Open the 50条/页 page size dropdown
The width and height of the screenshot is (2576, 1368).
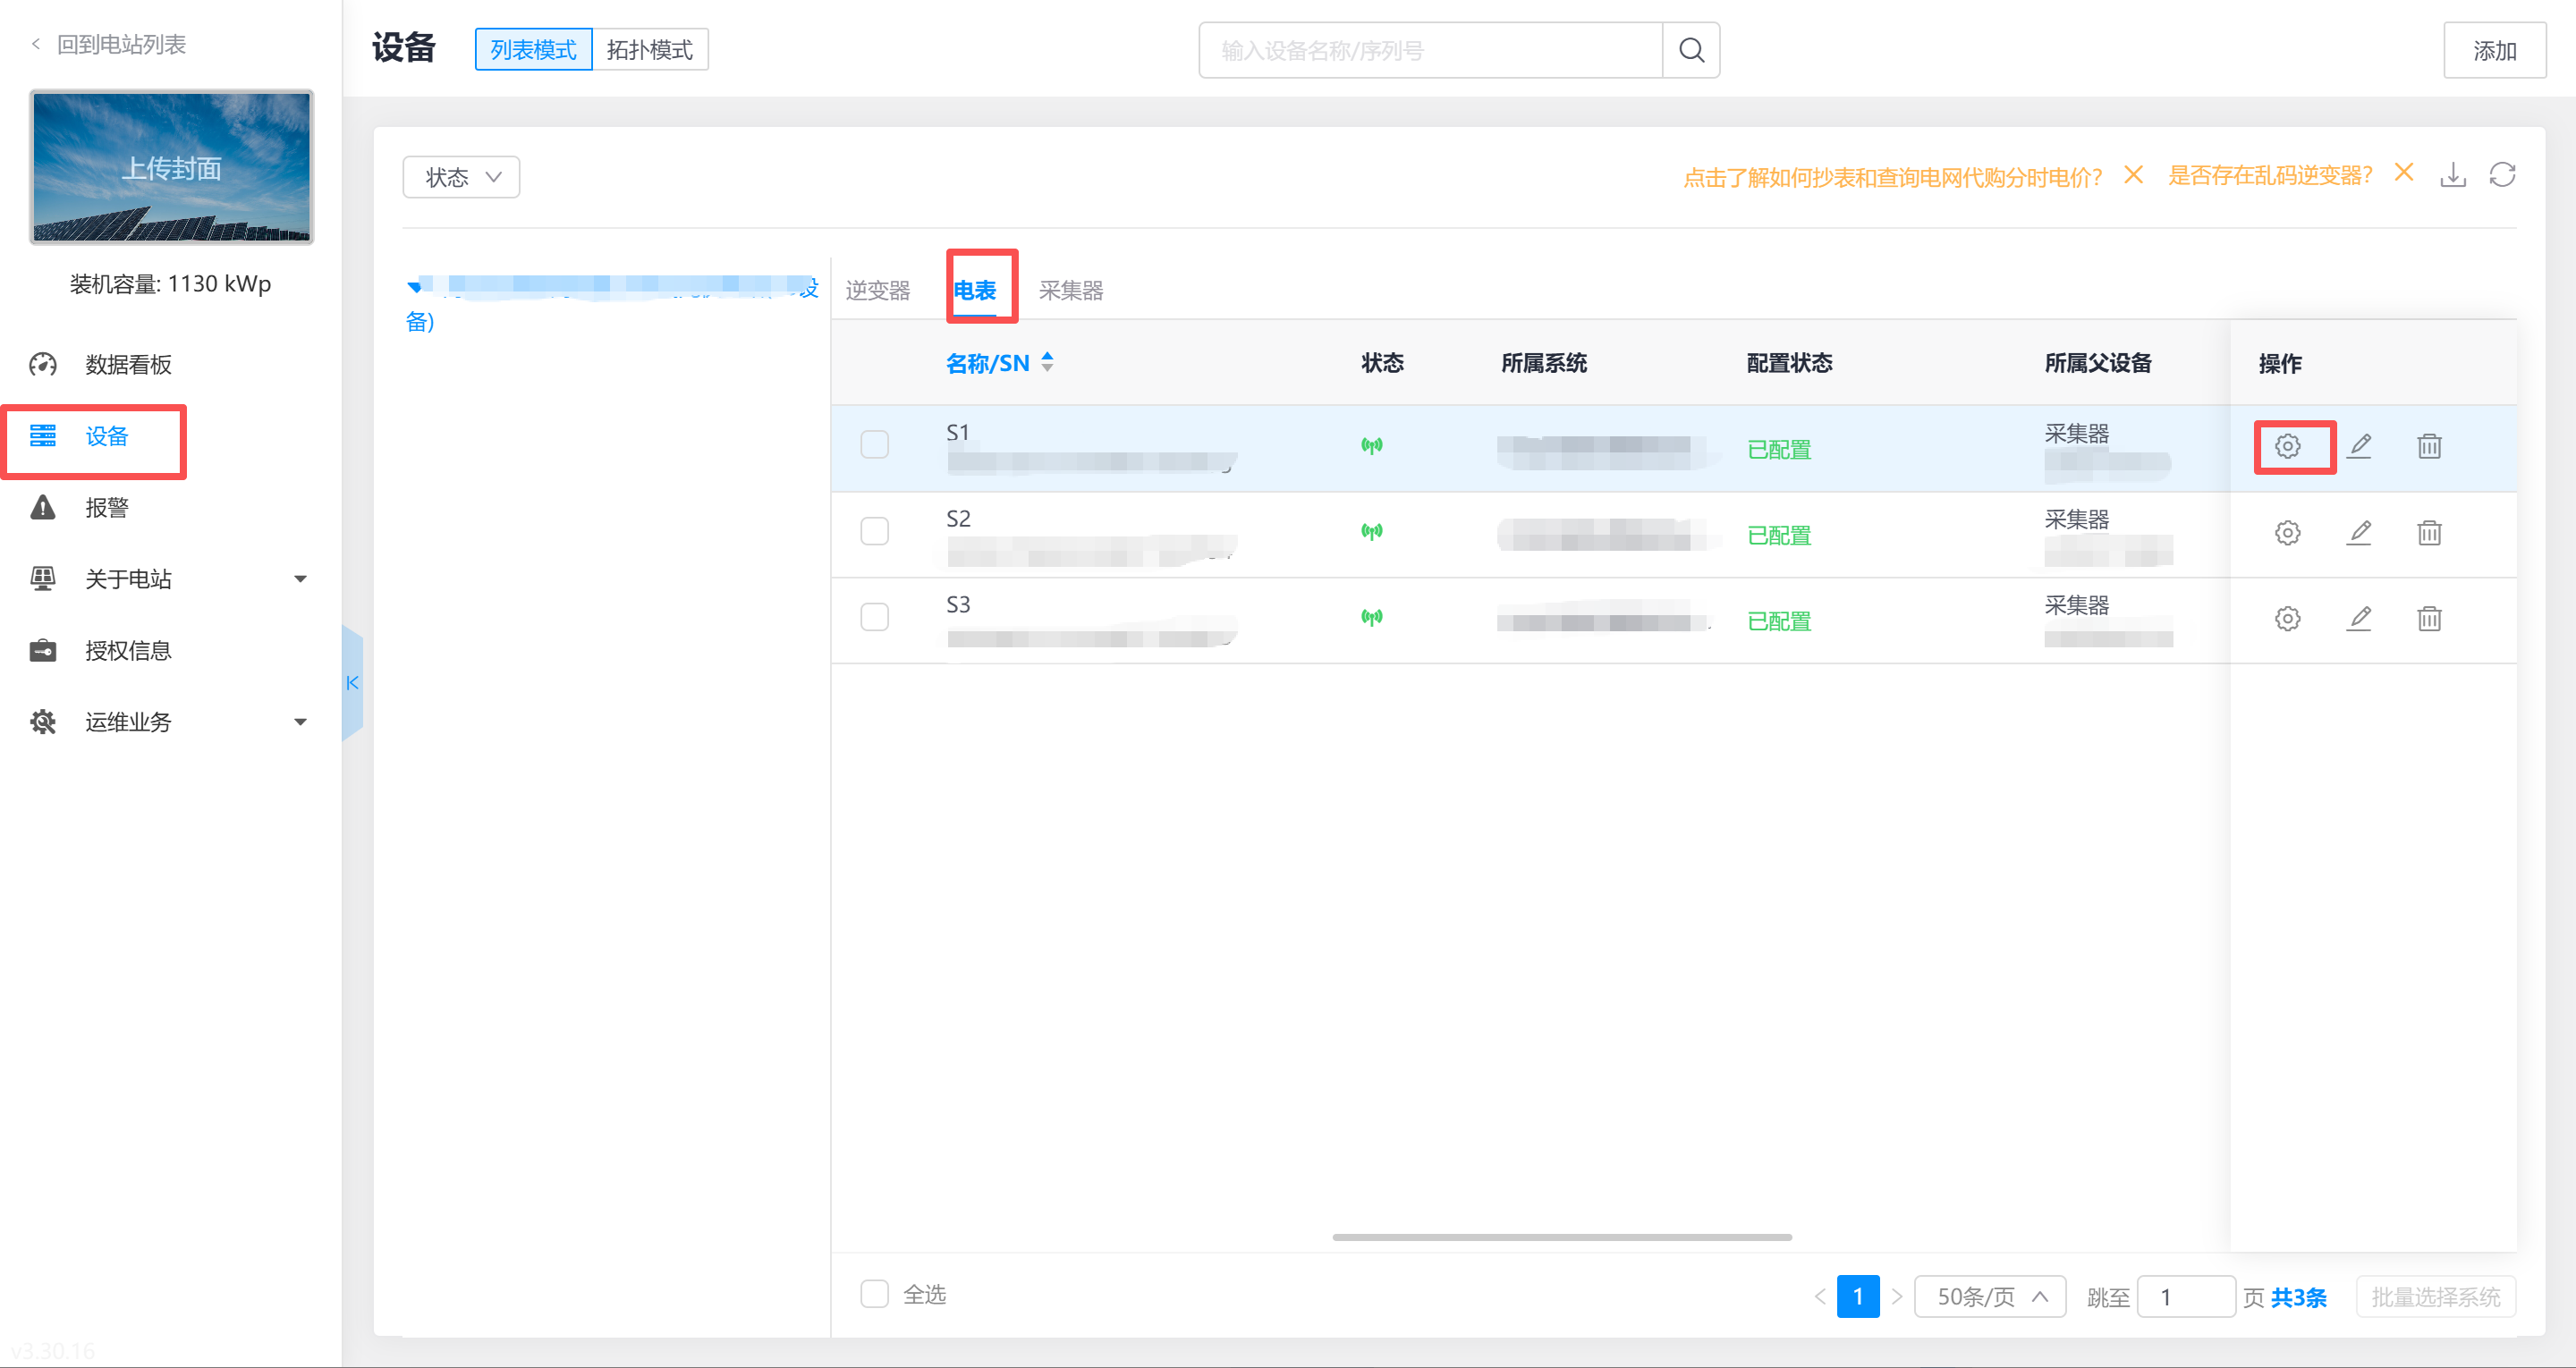1989,1297
